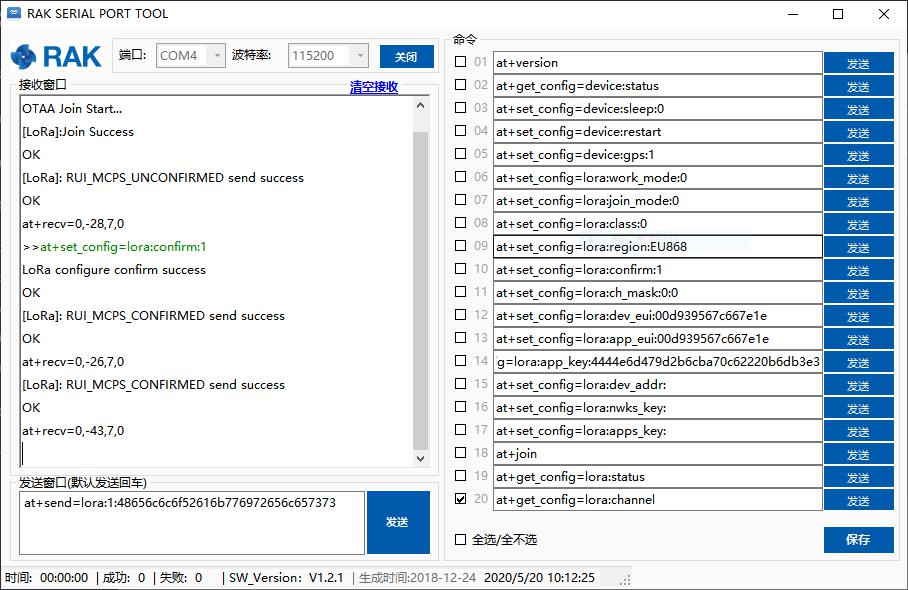Send the device:status command
The width and height of the screenshot is (908, 590).
tap(858, 86)
